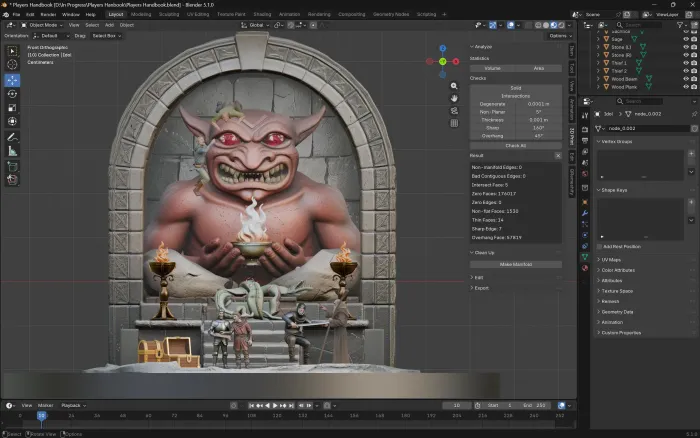The image size is (700, 438).
Task: Open the Material properties tab
Action: coord(585,268)
